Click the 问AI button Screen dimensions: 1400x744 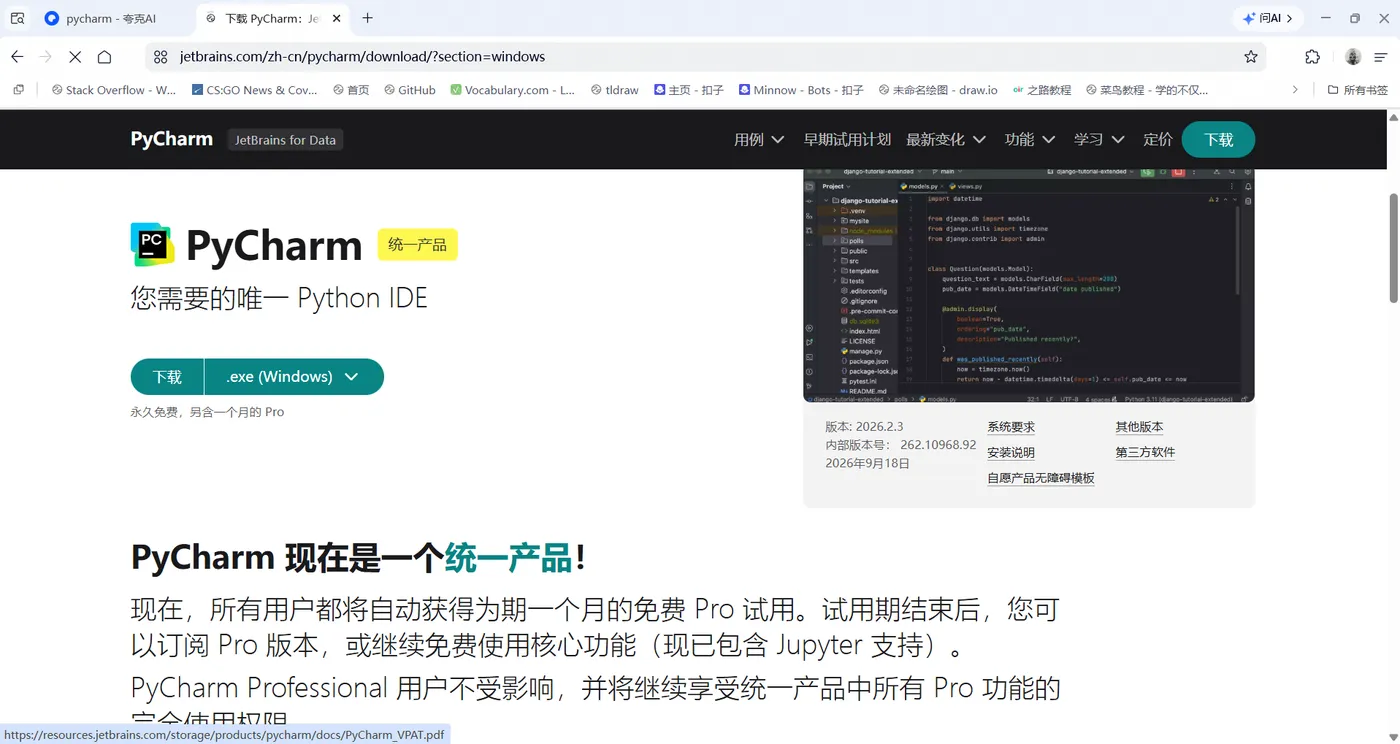1267,18
